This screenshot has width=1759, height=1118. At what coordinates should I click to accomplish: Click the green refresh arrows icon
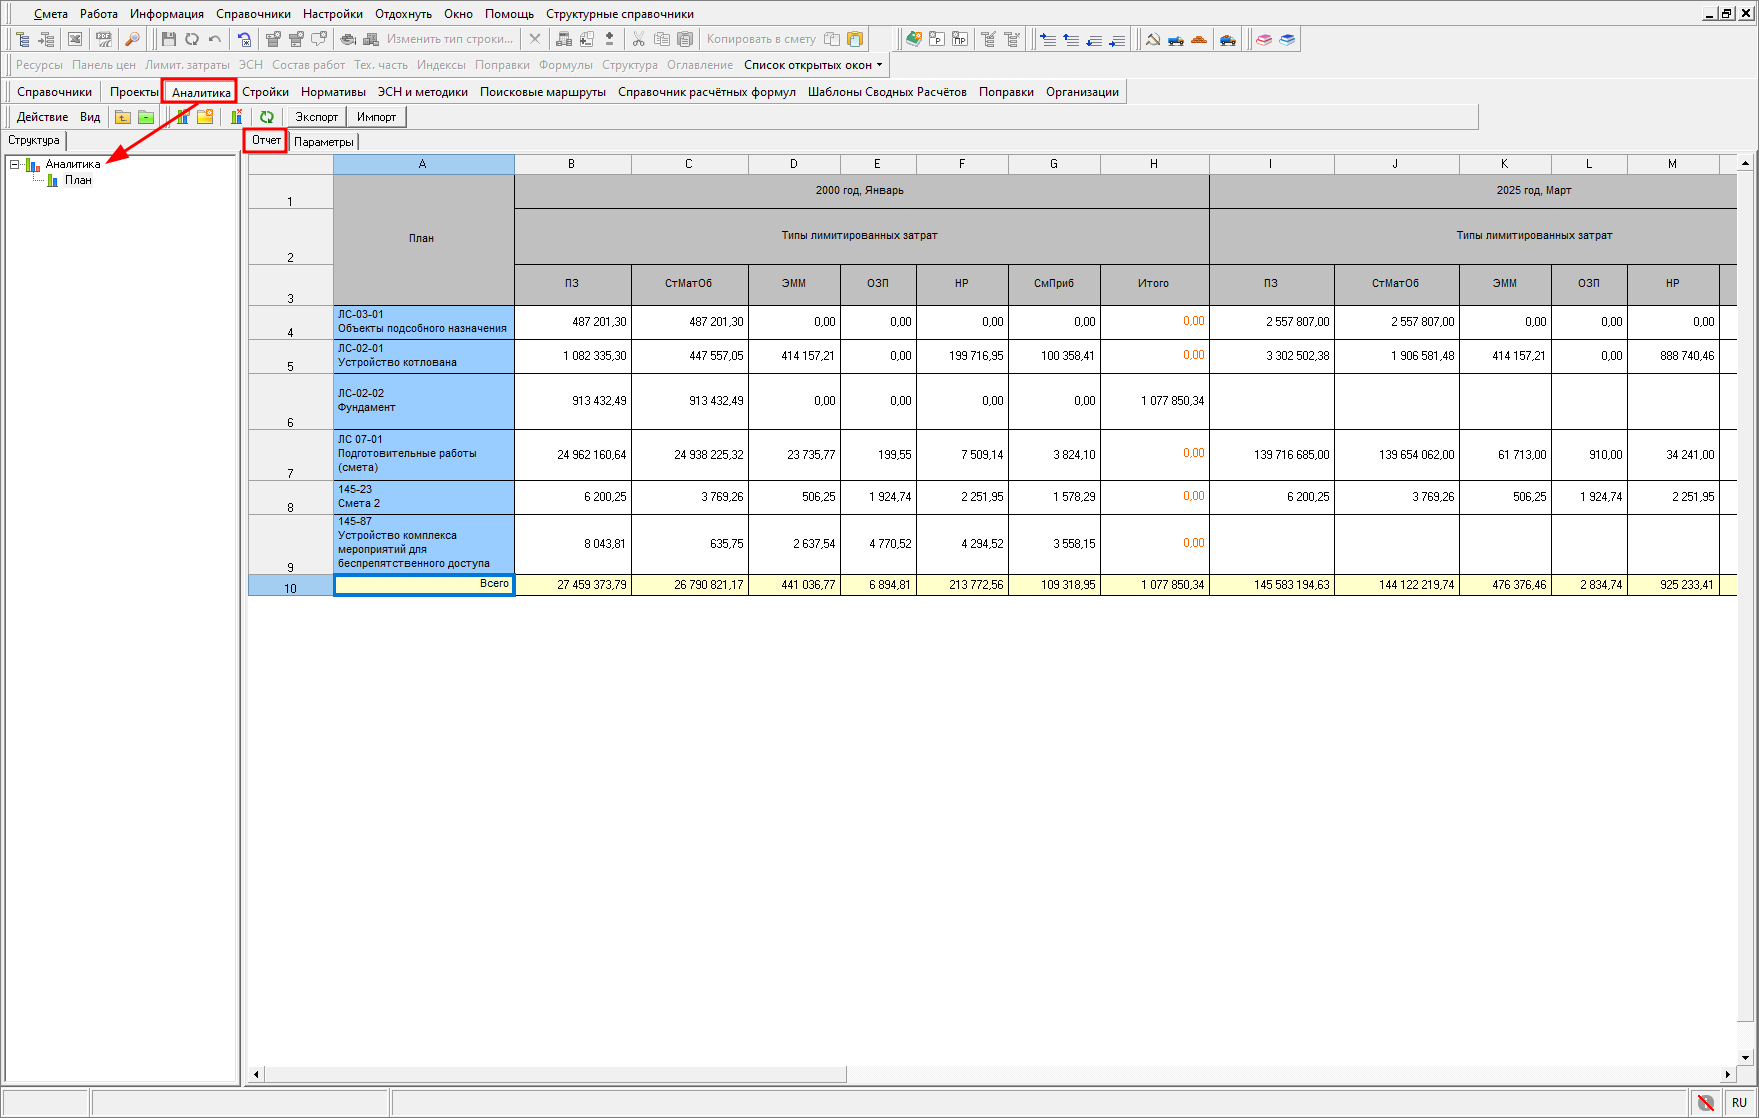coord(267,117)
